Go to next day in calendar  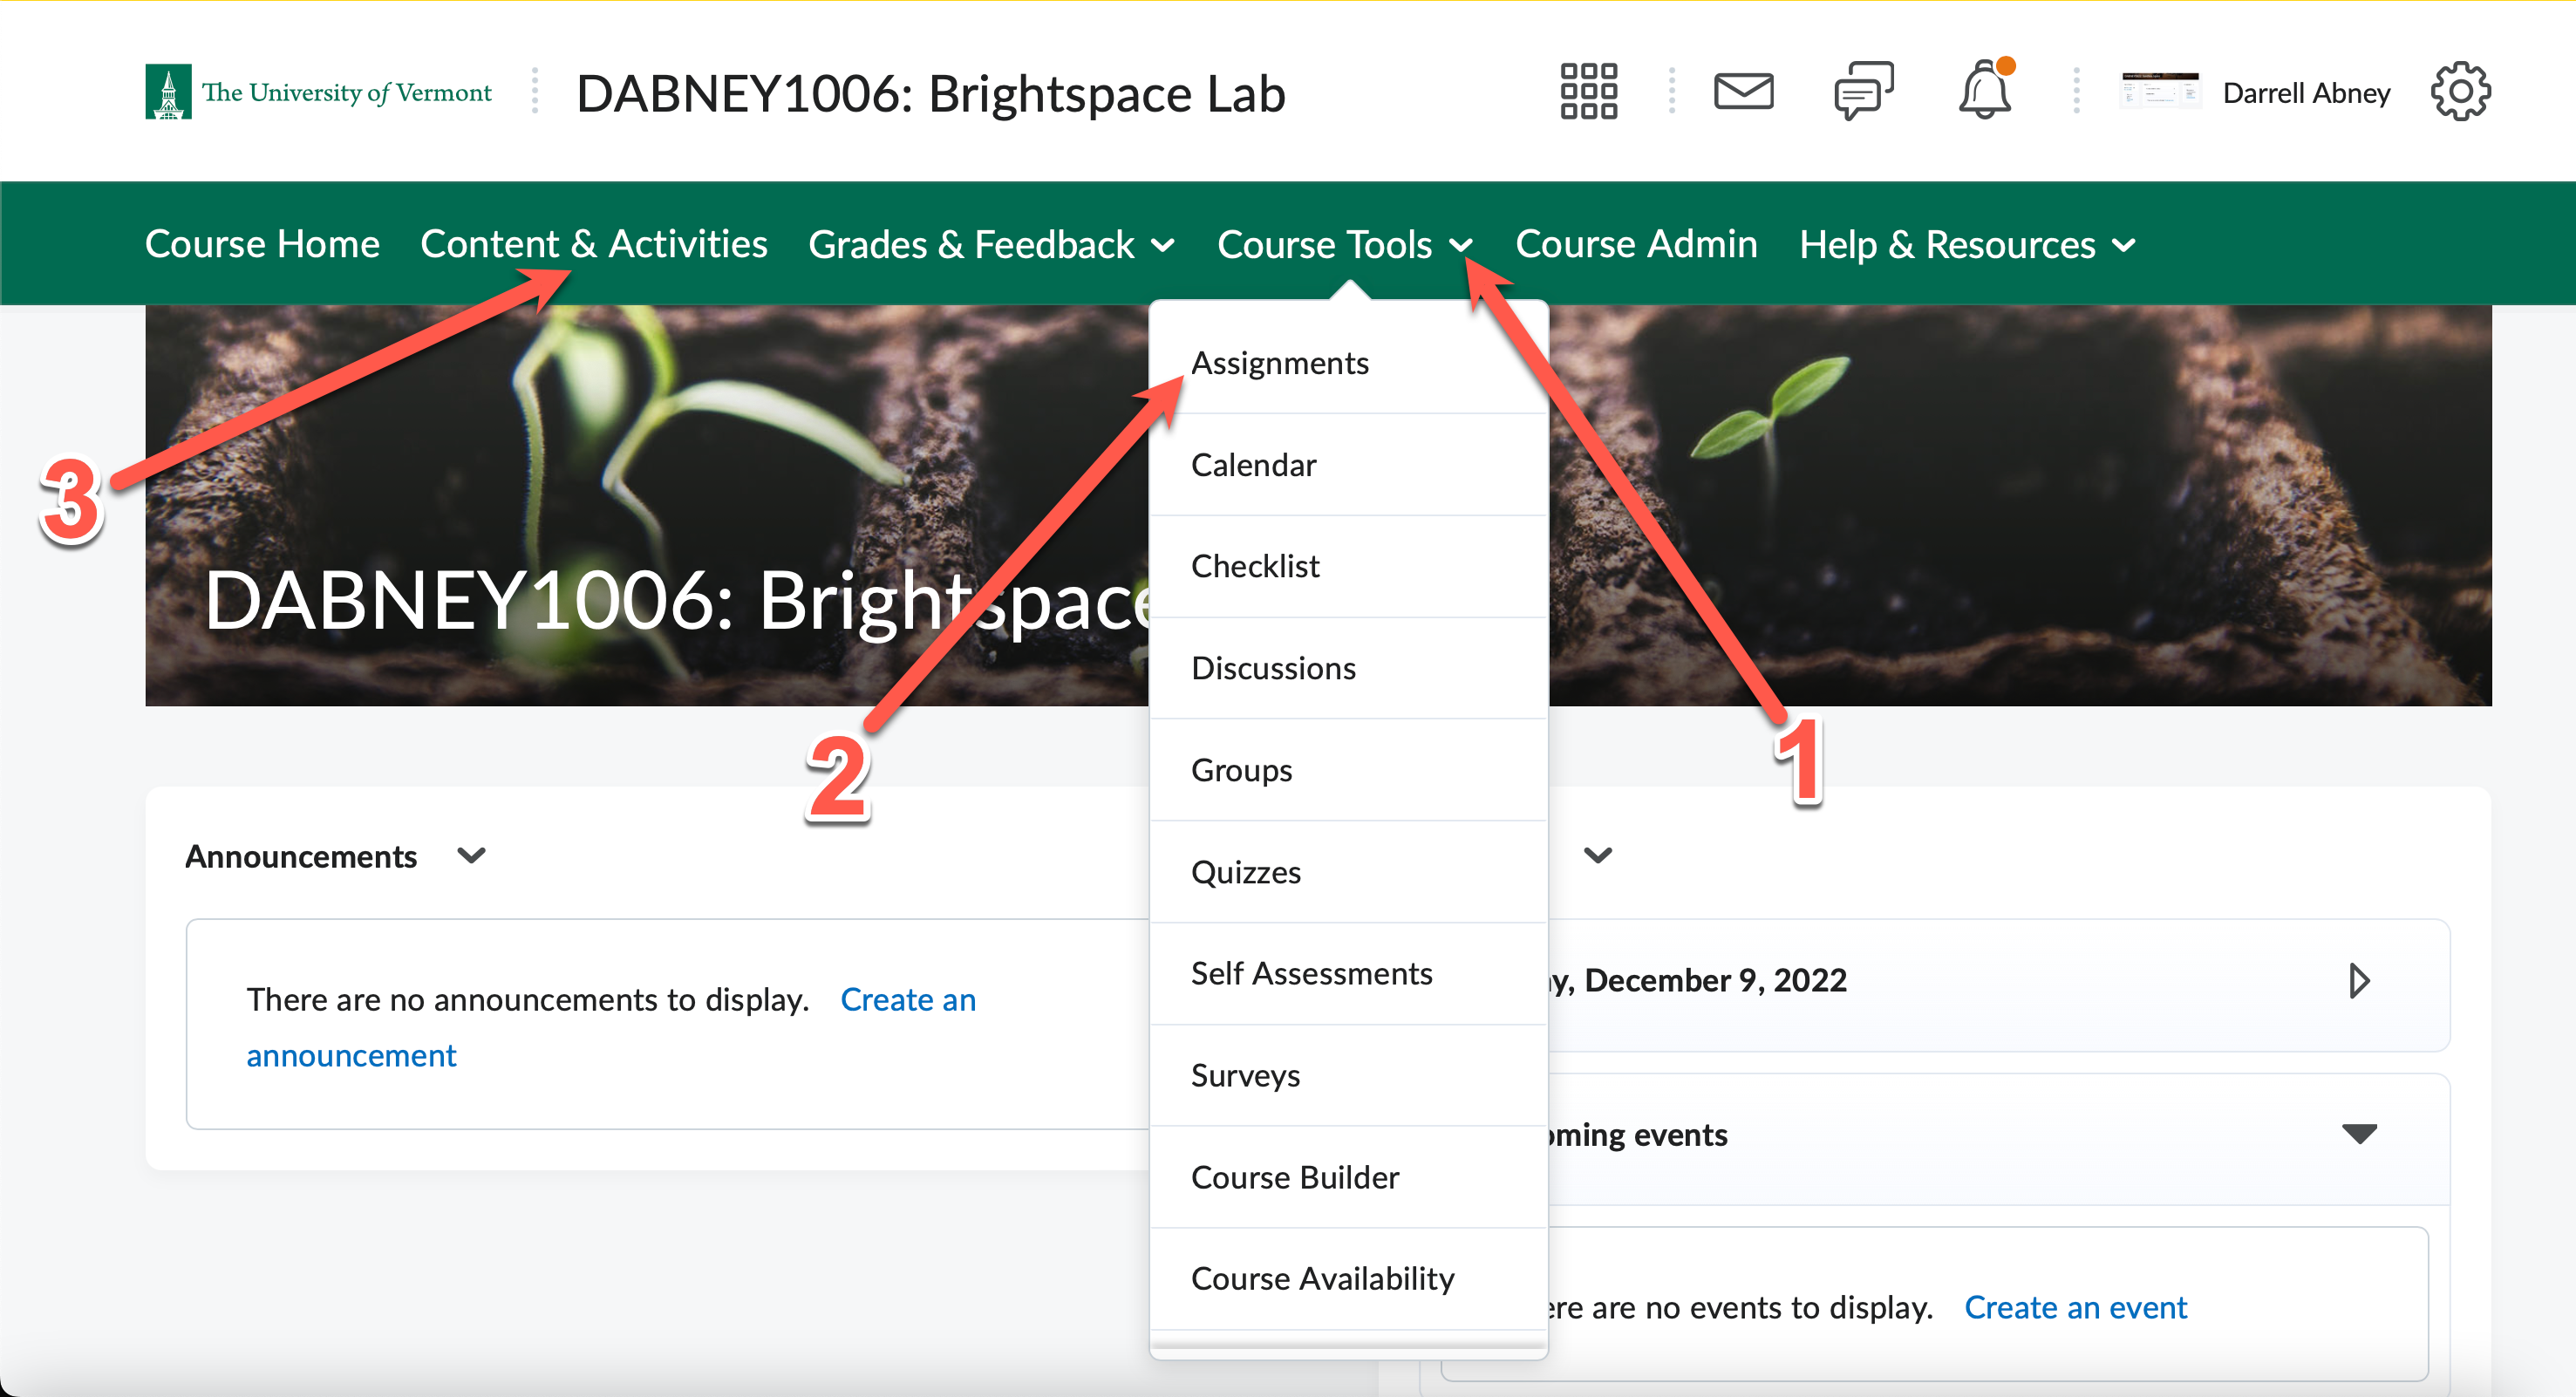click(2359, 981)
